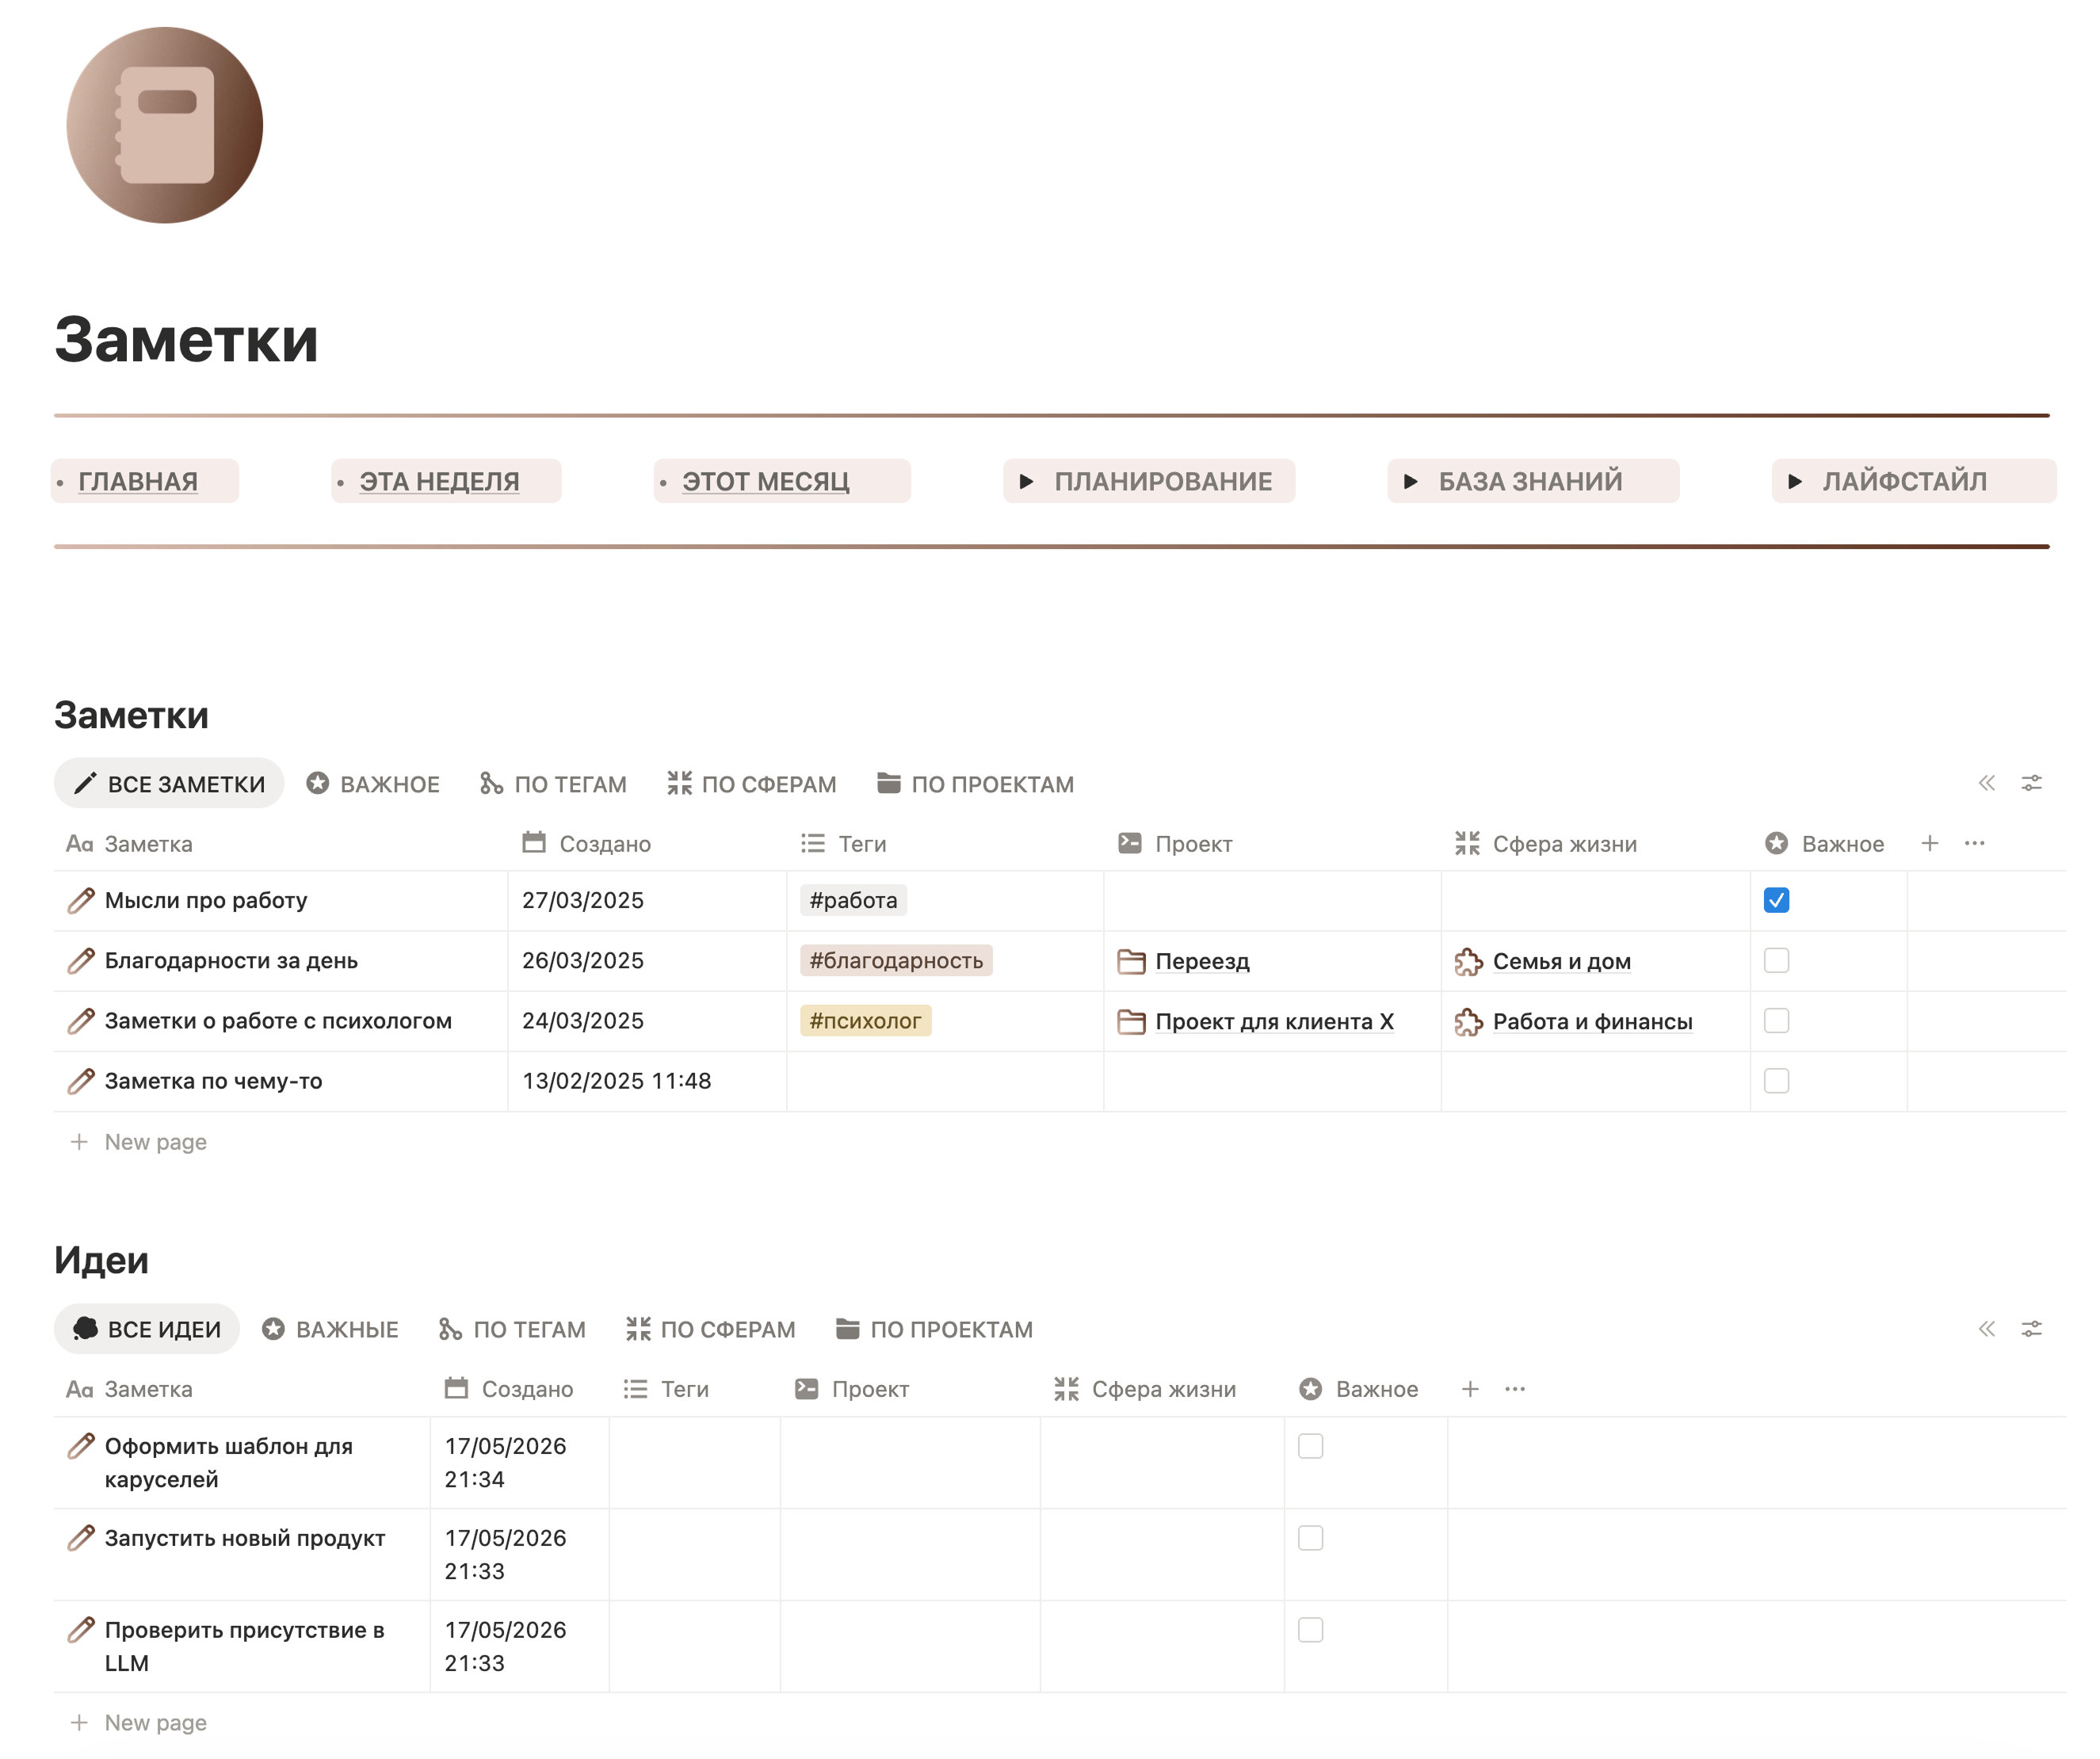Viewport: 2100px width, 1759px height.
Task: Click folder icon beside Переезд
Action: point(1131,961)
